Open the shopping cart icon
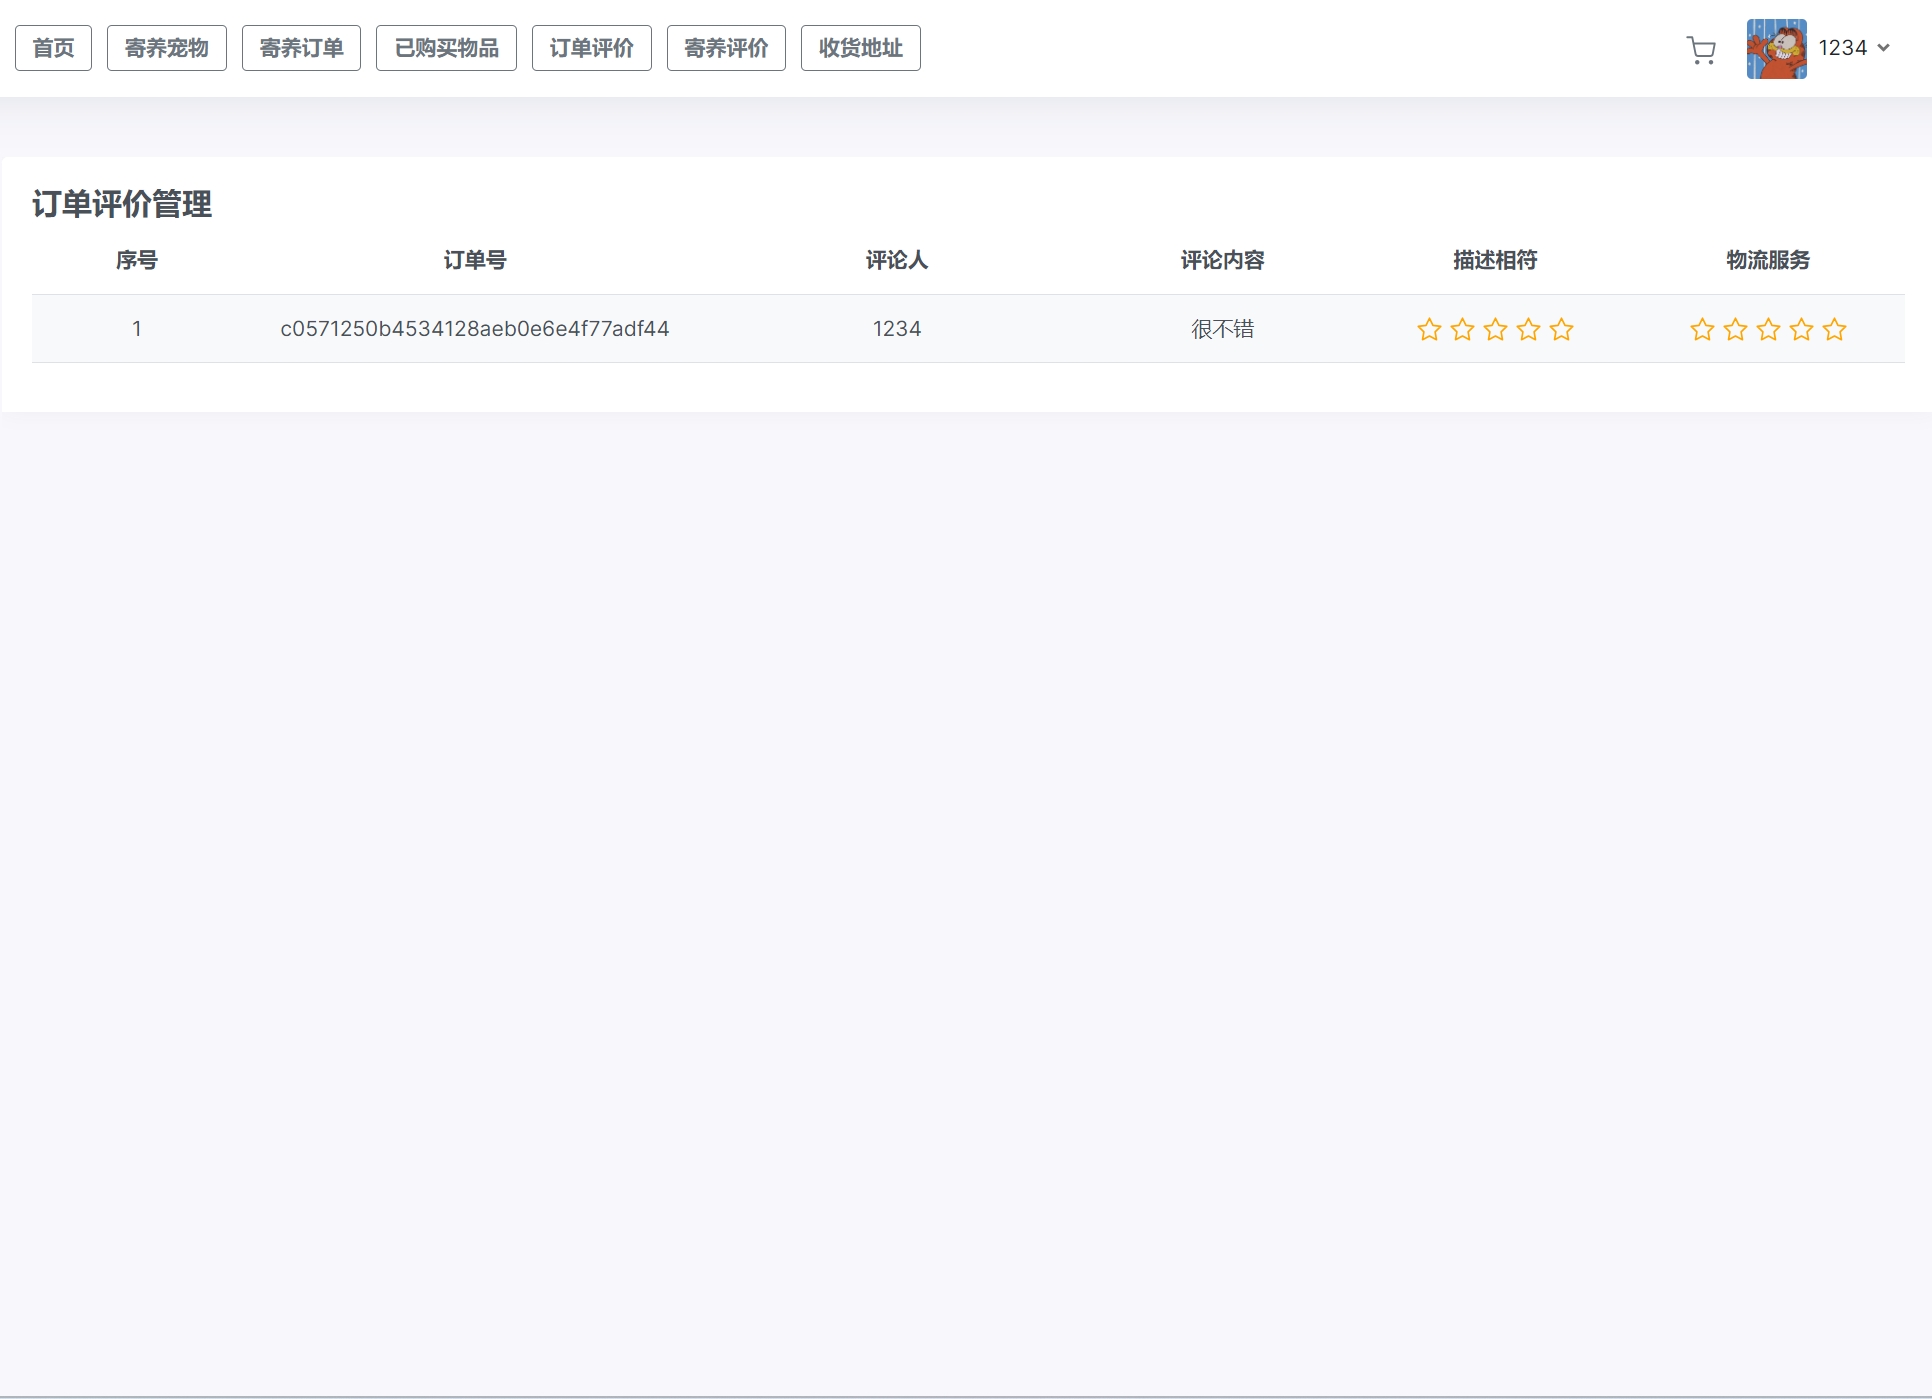This screenshot has width=1932, height=1399. [1701, 50]
